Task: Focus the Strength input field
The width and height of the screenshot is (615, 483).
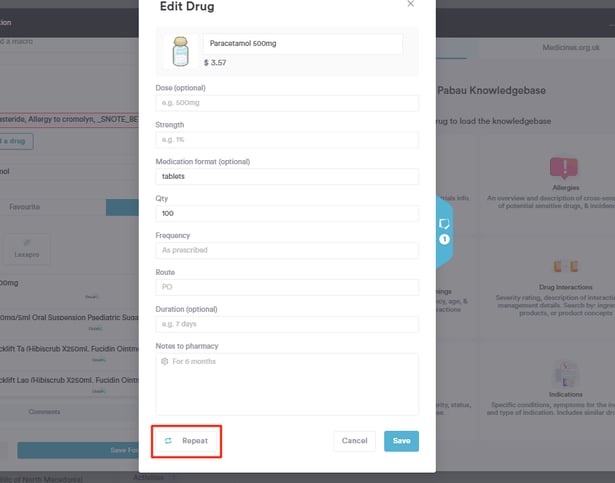Action: coord(287,140)
